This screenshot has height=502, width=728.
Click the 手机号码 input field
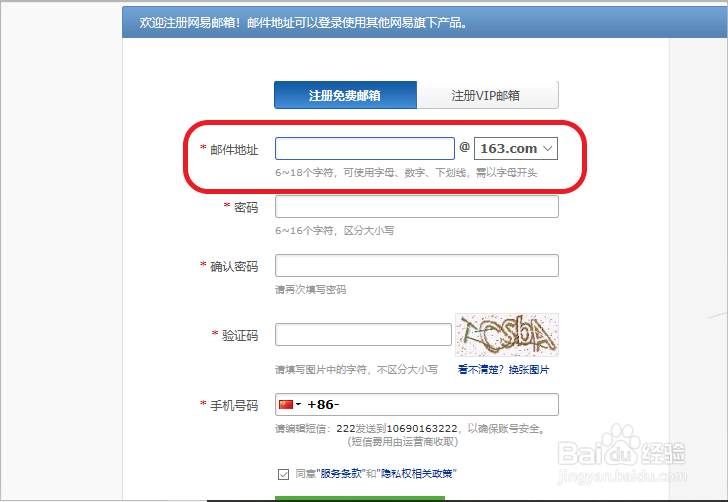(x=416, y=404)
